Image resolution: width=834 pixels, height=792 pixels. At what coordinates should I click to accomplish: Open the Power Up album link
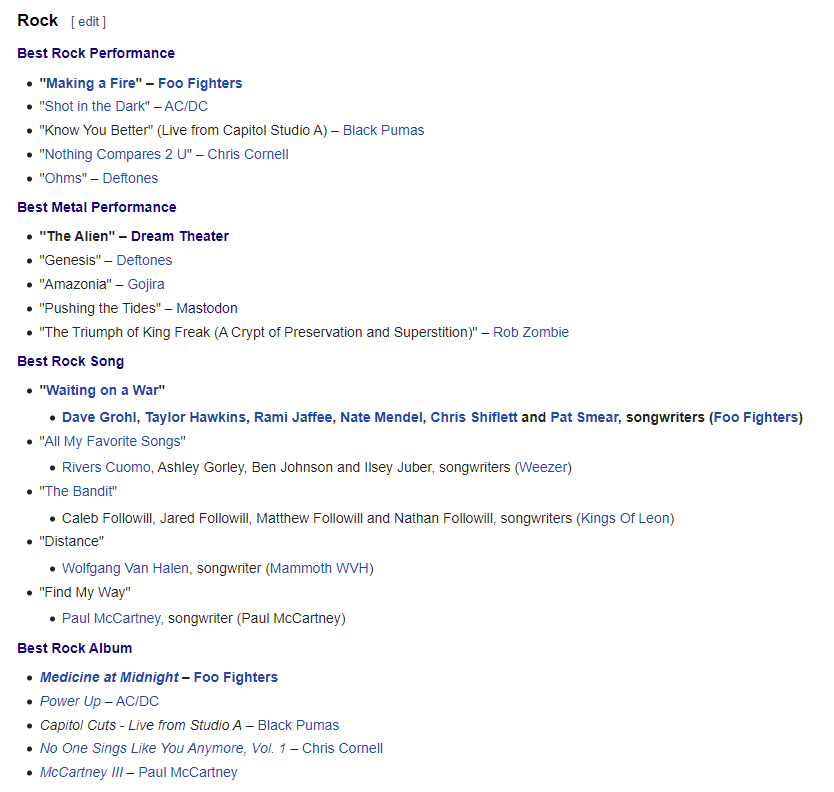pos(70,702)
